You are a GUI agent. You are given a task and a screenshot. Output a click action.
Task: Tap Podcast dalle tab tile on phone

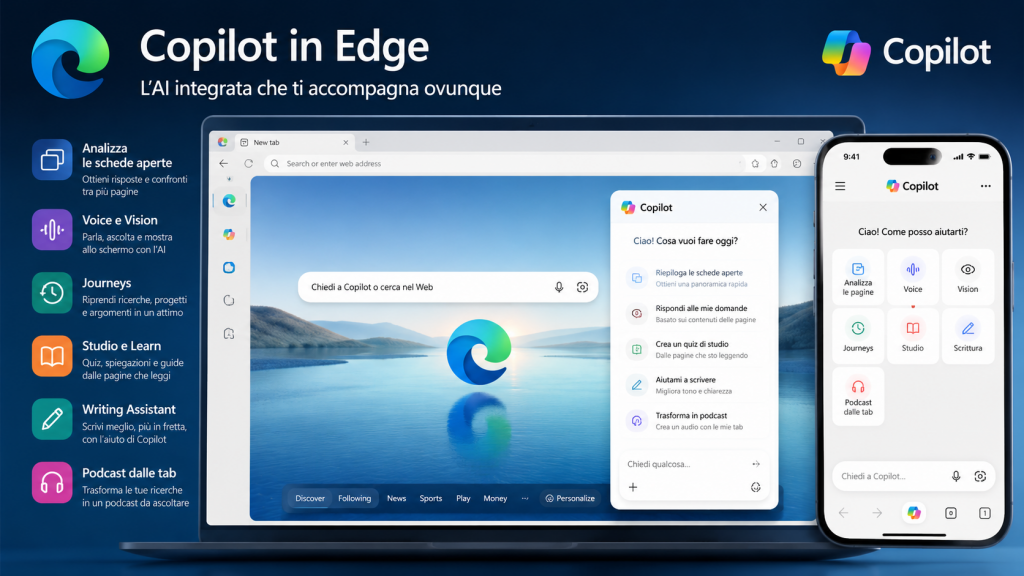(x=858, y=396)
